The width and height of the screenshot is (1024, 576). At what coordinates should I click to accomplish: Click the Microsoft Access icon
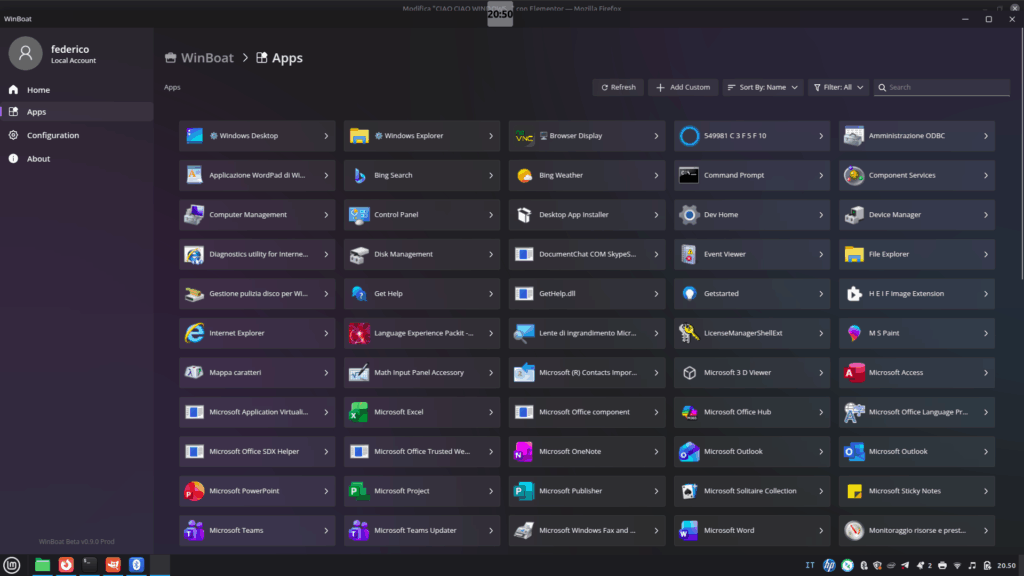tap(853, 372)
